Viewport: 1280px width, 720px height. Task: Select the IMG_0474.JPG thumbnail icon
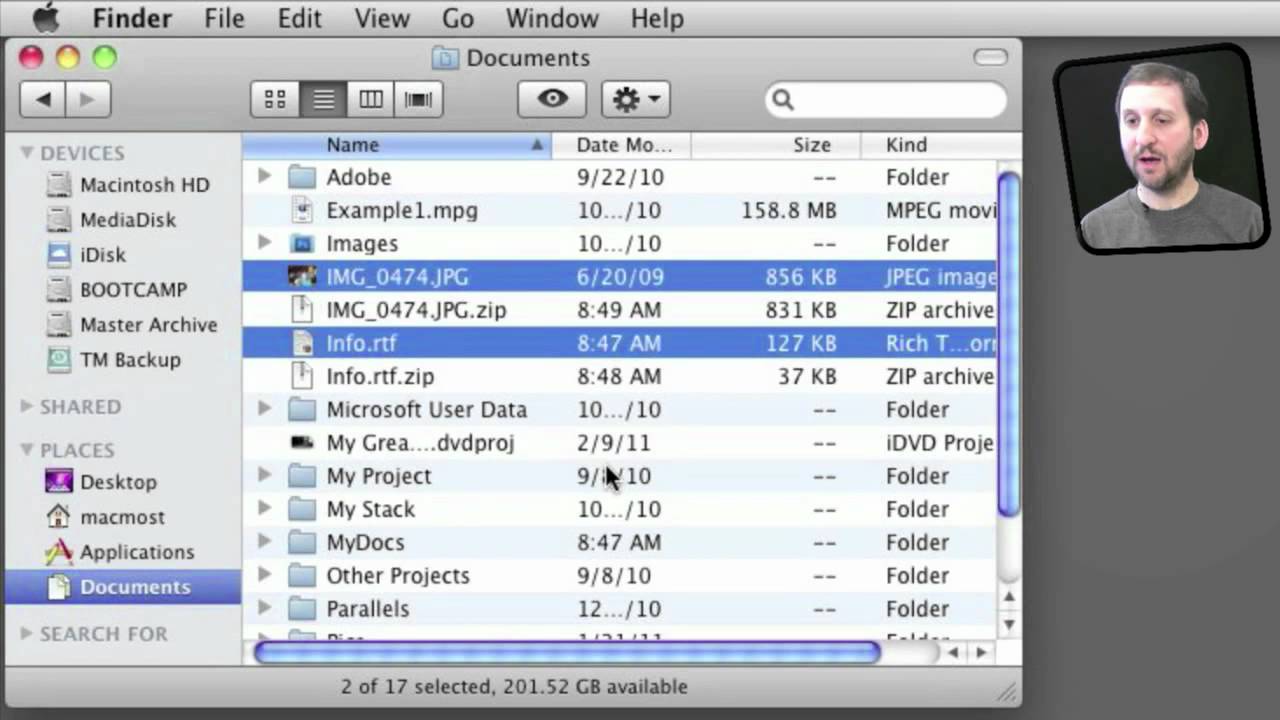pos(301,277)
